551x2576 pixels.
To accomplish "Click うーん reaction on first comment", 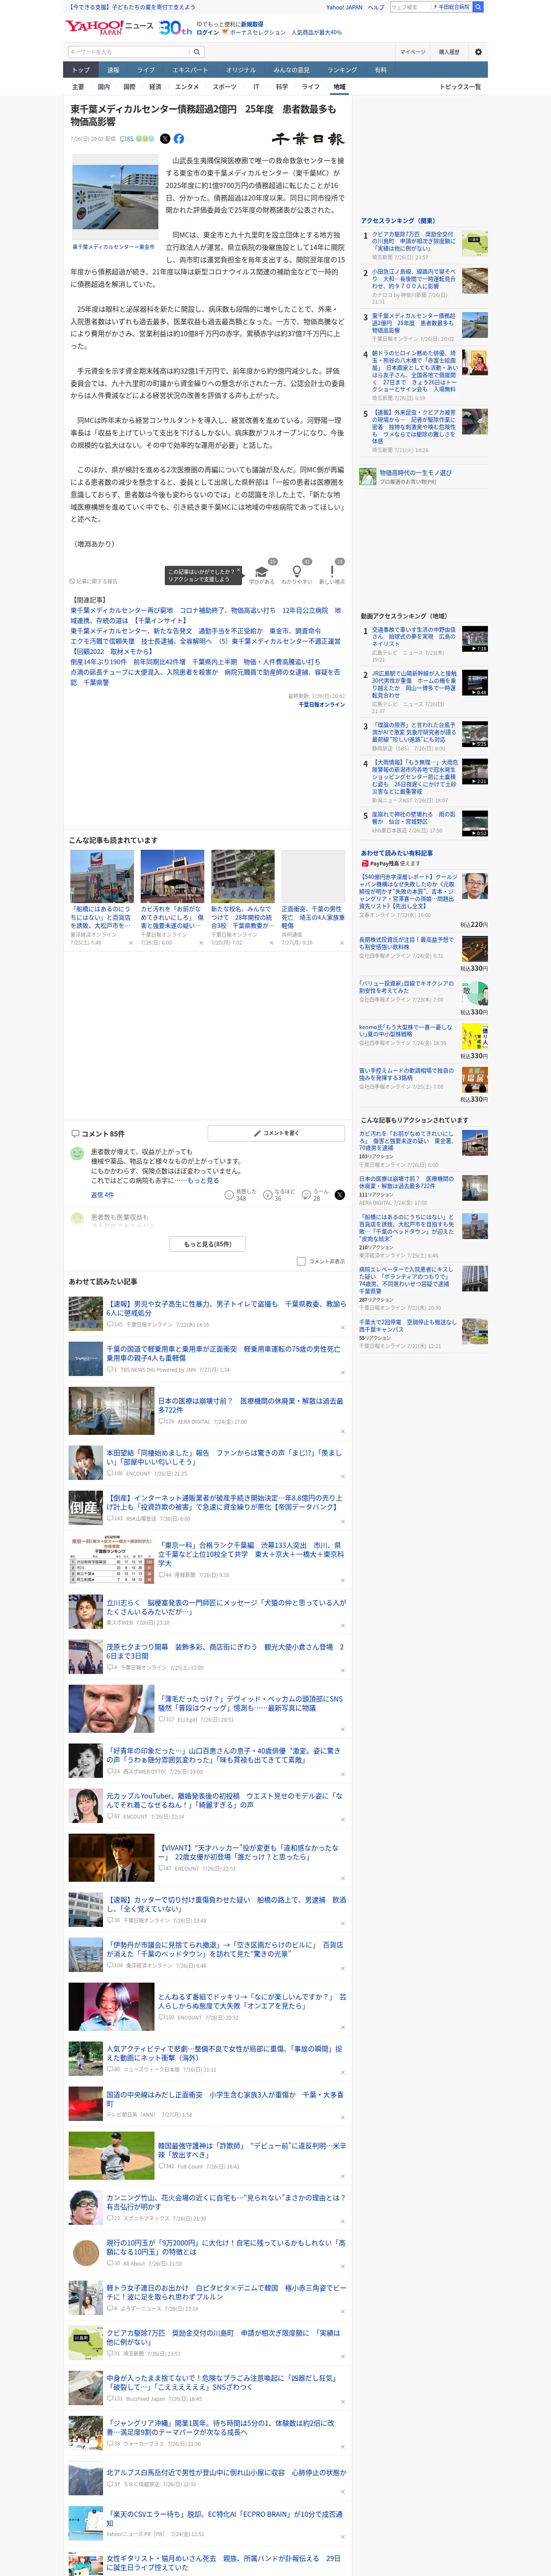I will (316, 1195).
